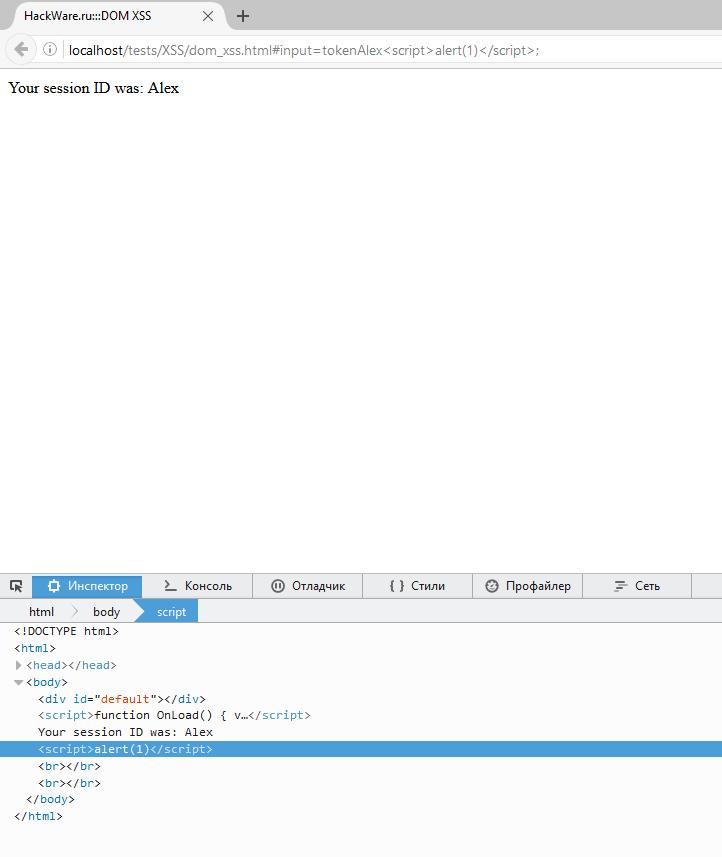Select the body breadcrumb

[x=106, y=611]
